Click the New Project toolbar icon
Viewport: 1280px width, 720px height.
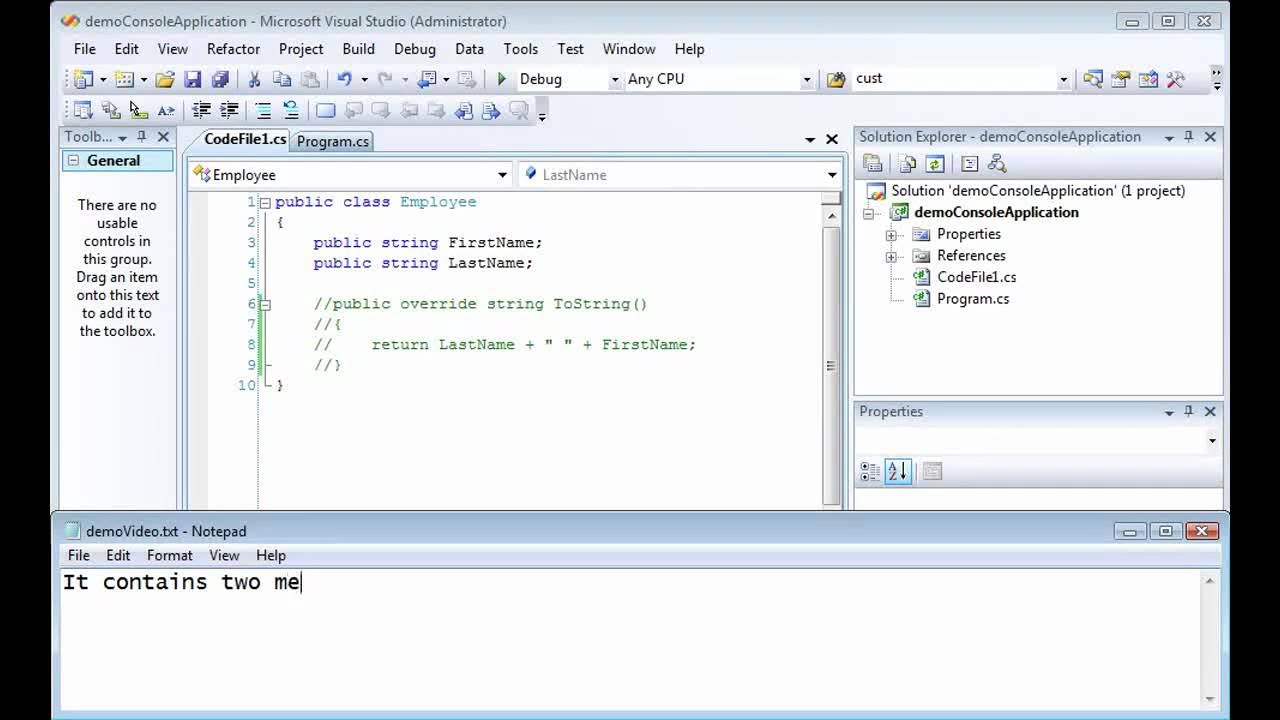(x=84, y=79)
